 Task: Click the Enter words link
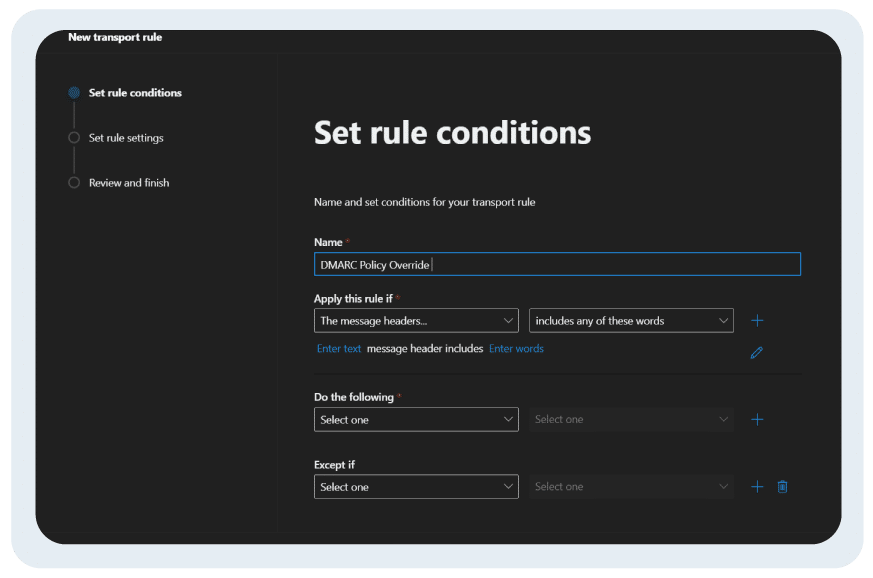click(516, 349)
